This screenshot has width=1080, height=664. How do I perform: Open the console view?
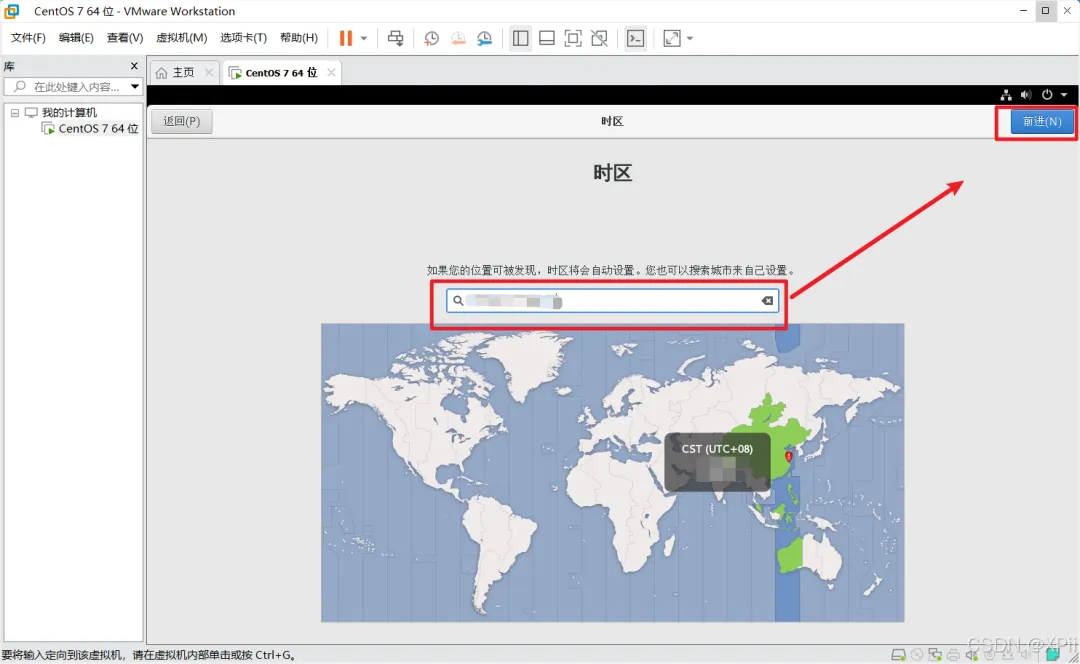[636, 39]
